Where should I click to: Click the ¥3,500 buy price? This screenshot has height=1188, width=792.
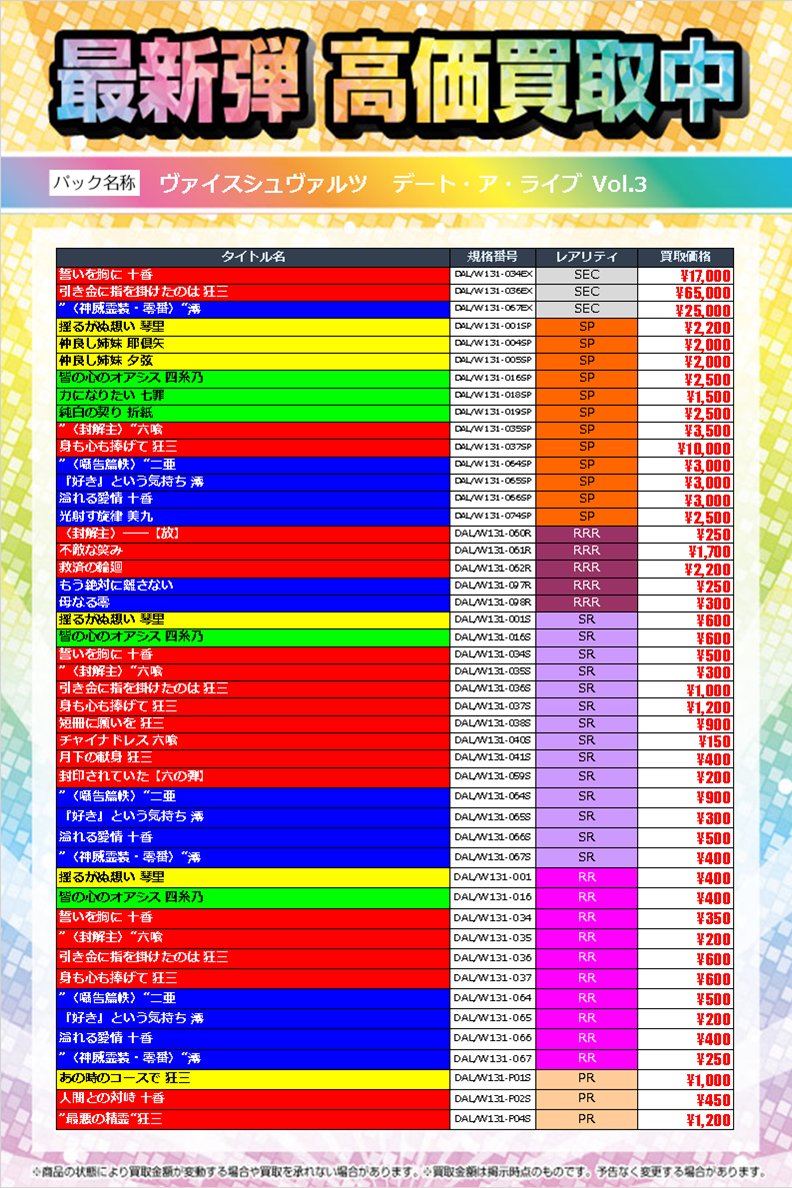click(707, 431)
